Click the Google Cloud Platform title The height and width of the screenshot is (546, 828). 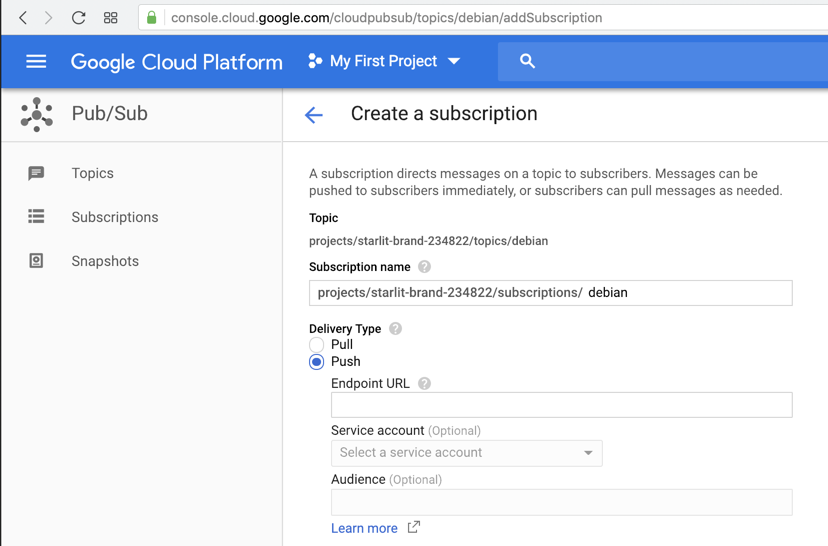177,62
